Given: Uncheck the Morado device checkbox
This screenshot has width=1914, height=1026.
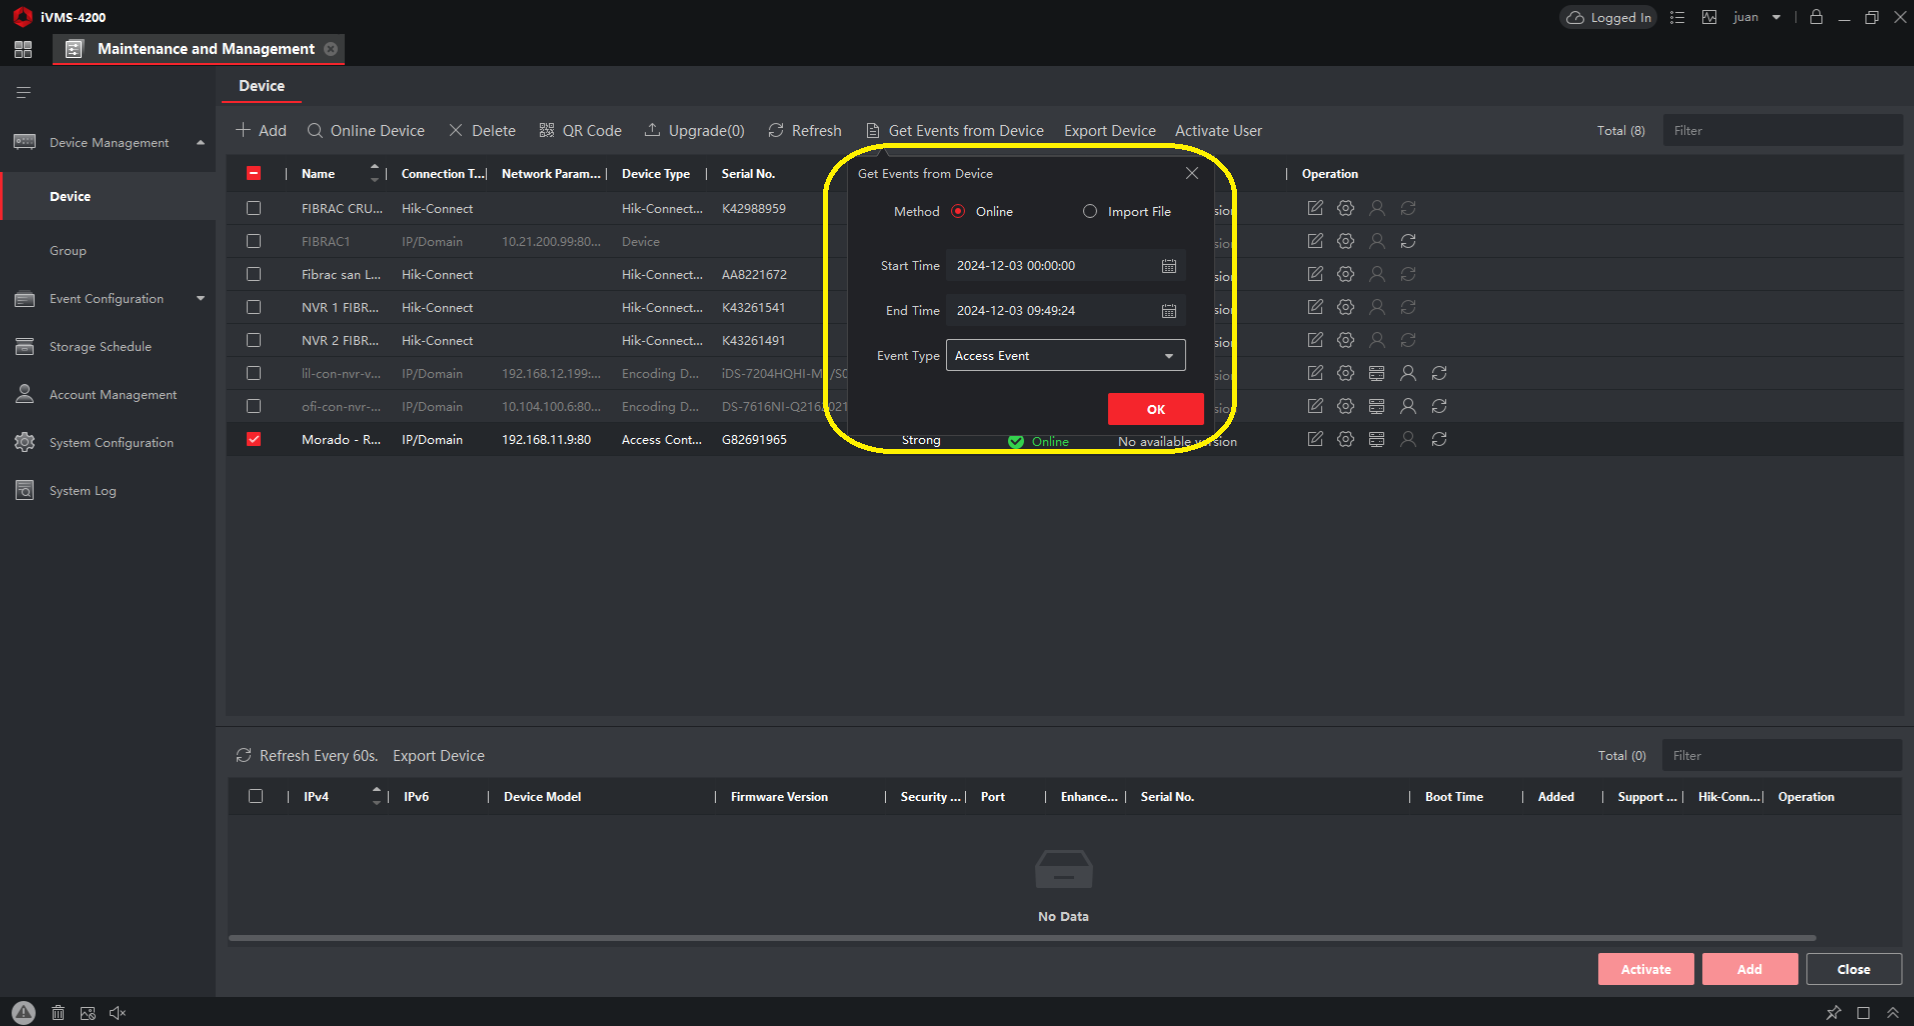Looking at the screenshot, I should pos(254,439).
